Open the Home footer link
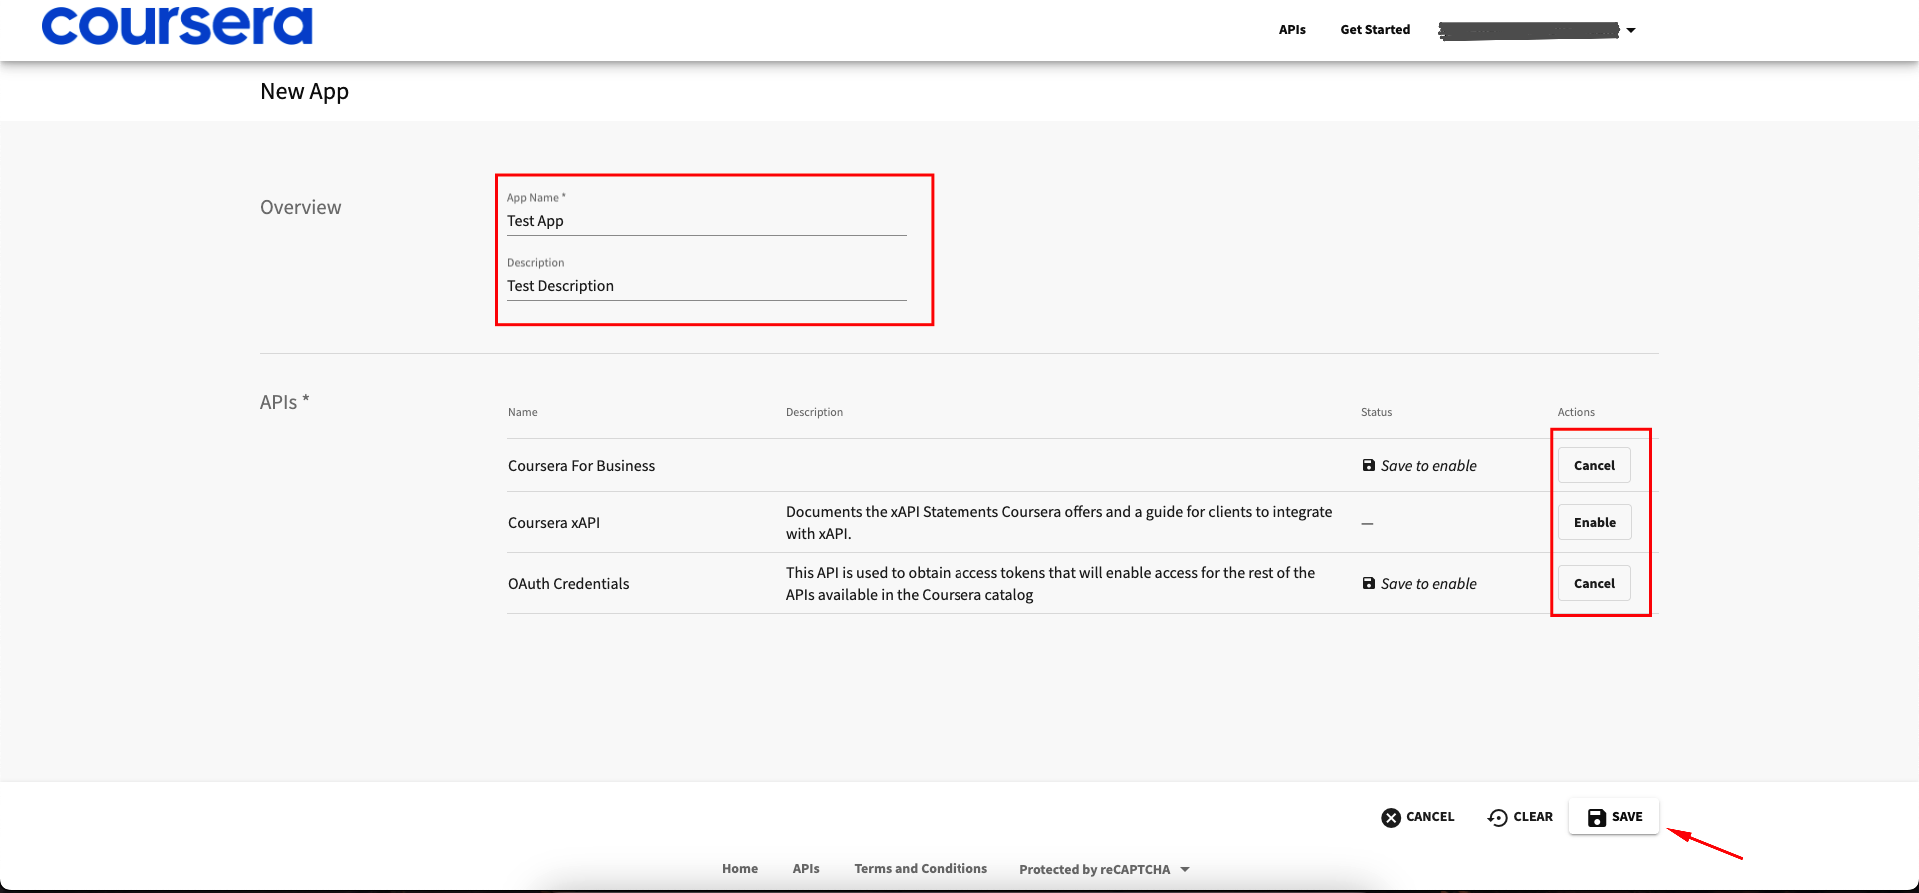 (740, 869)
